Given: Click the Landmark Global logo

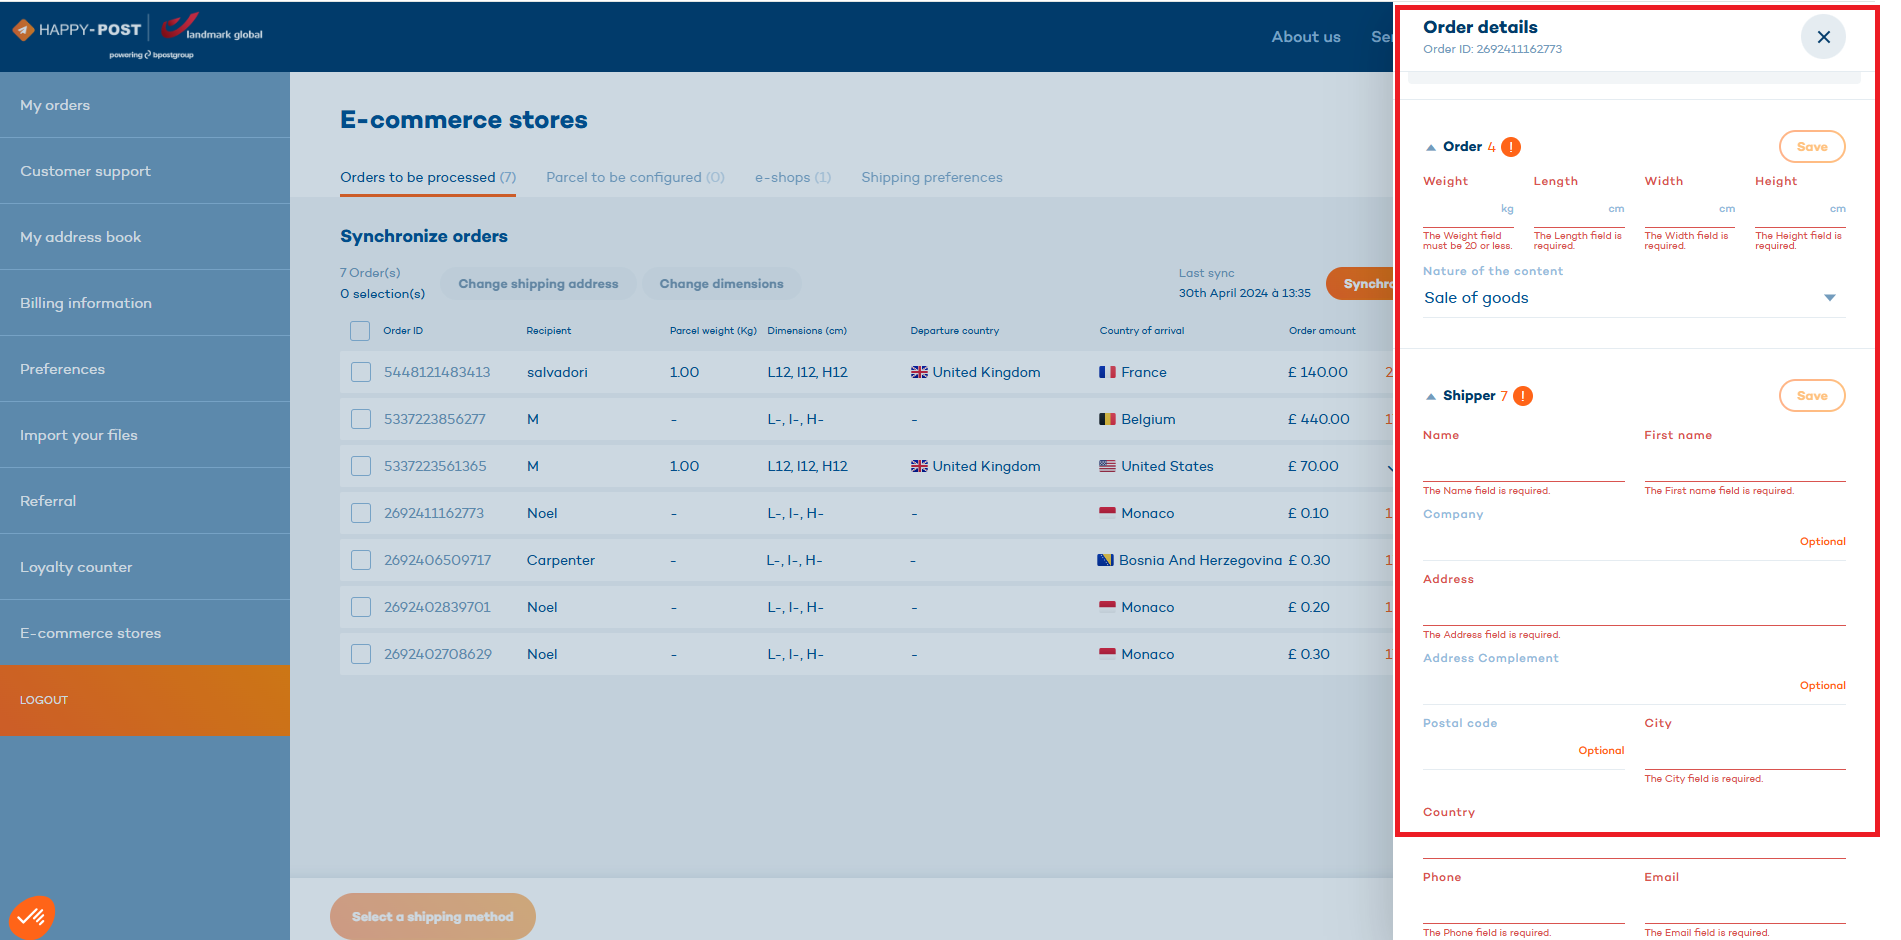Looking at the screenshot, I should 212,28.
